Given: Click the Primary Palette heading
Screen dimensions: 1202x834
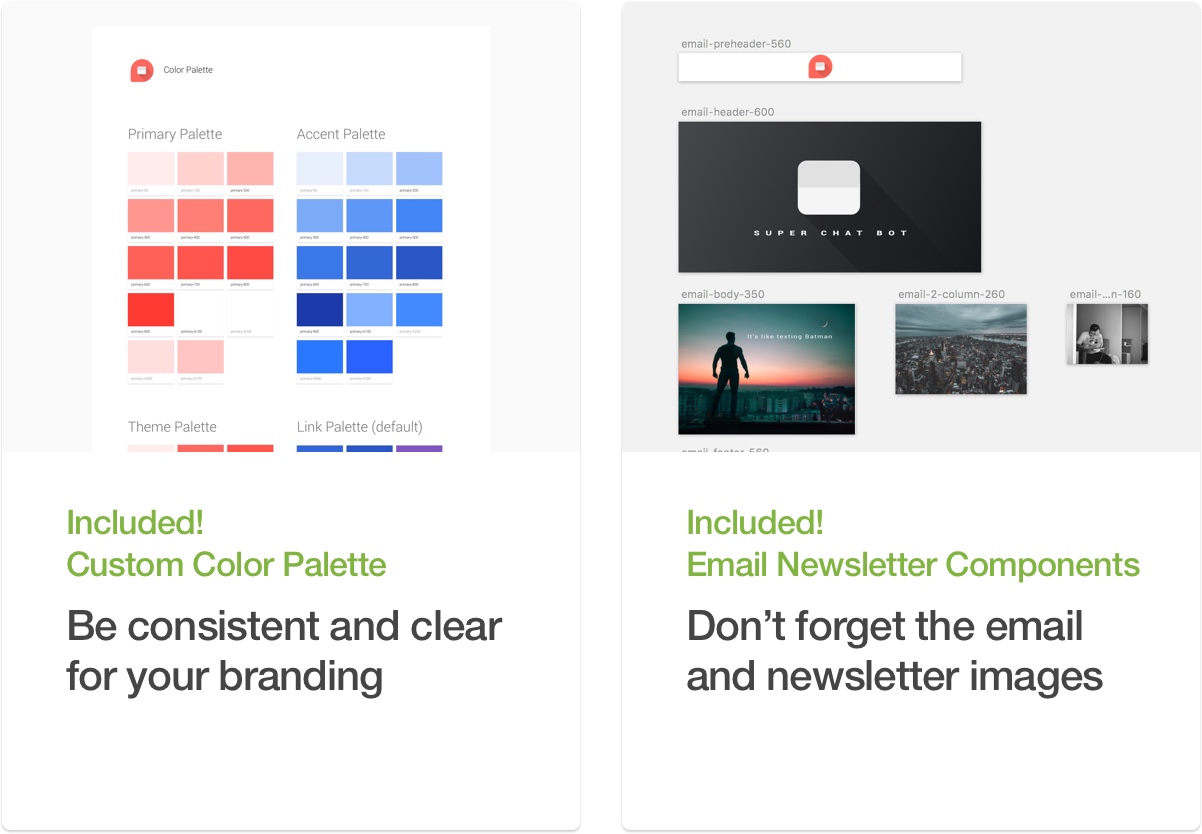Looking at the screenshot, I should tap(175, 134).
